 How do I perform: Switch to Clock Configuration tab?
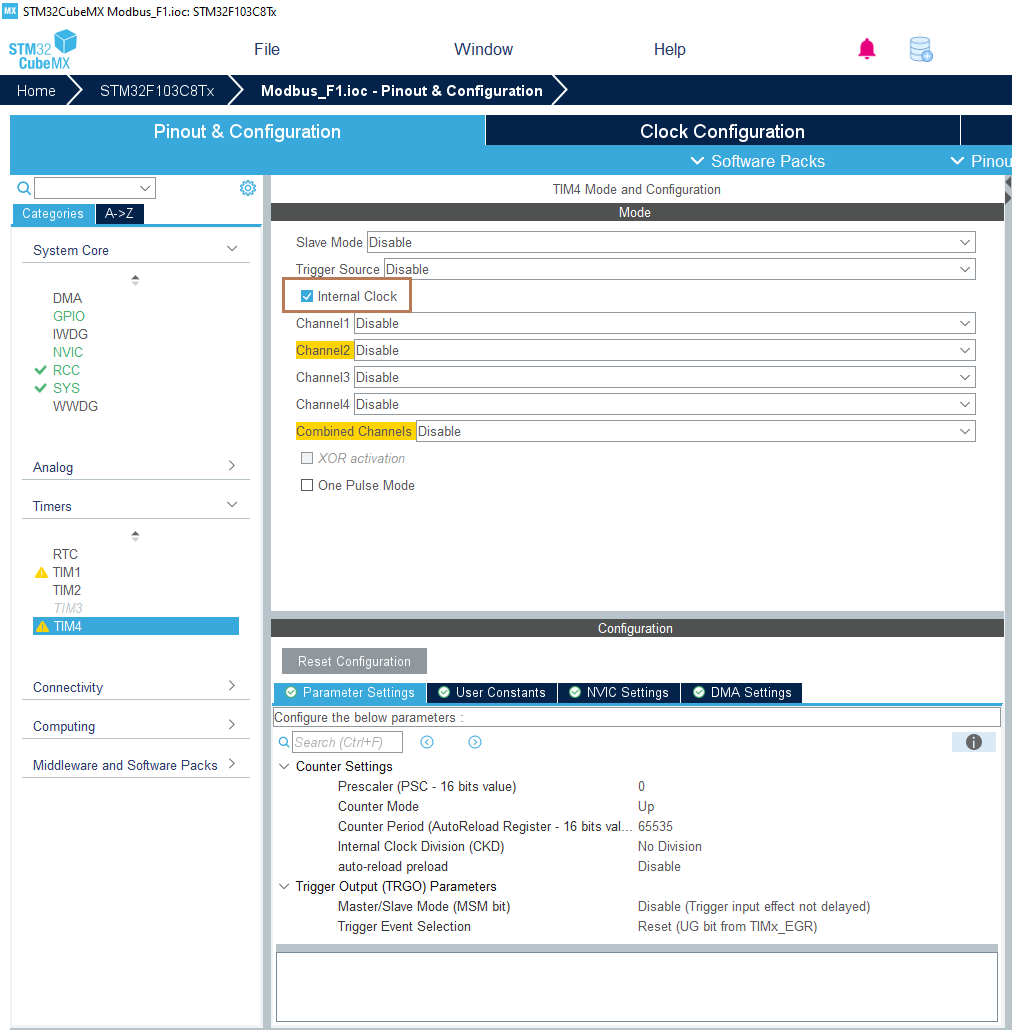tap(723, 131)
